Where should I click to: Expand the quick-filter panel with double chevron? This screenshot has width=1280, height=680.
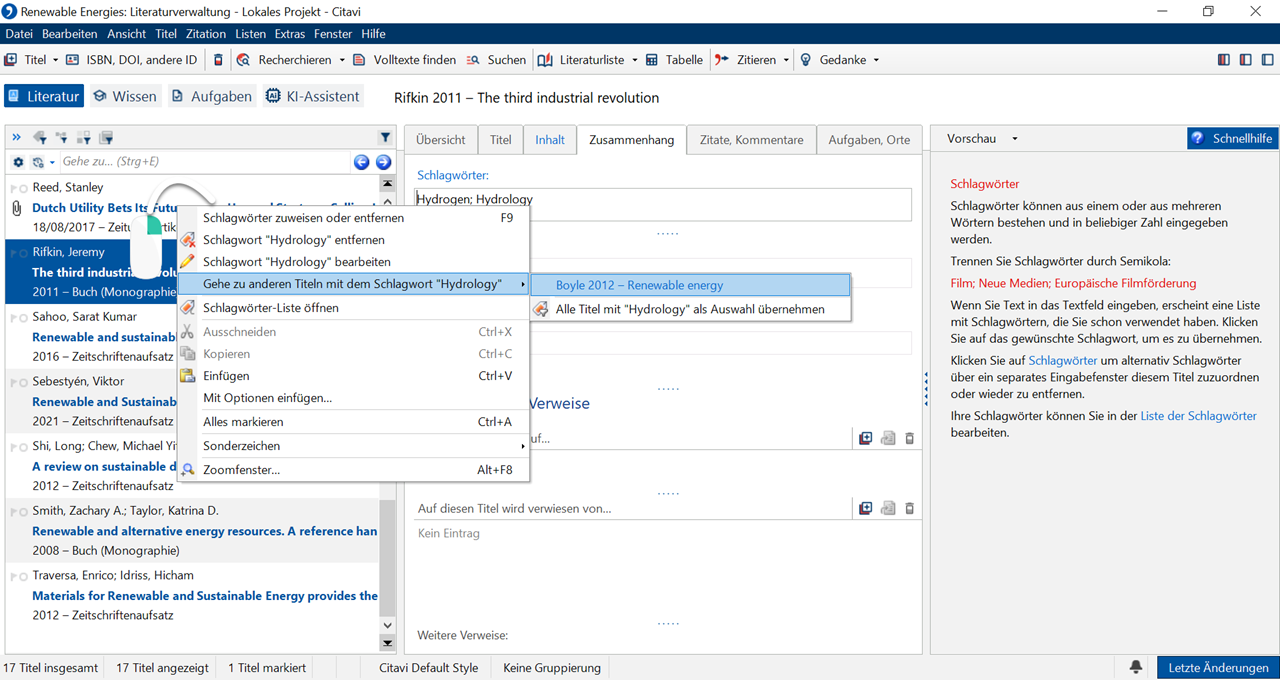[16, 138]
